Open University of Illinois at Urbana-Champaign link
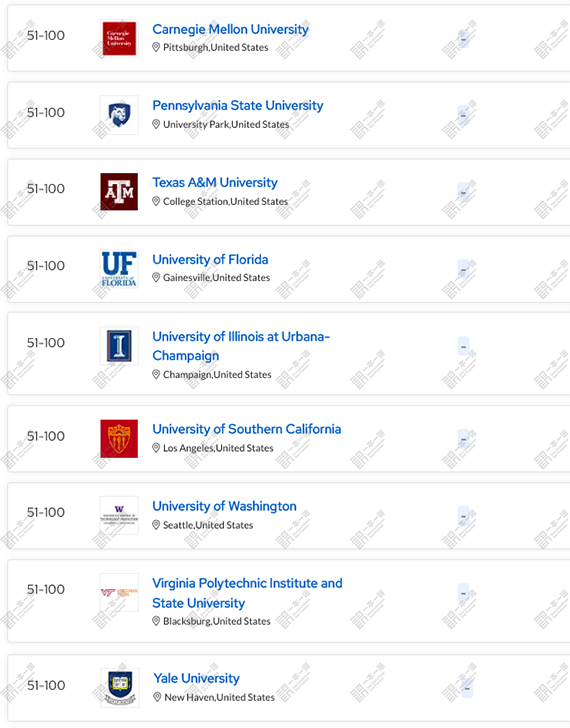Viewport: 570px width, 728px height. [241, 346]
